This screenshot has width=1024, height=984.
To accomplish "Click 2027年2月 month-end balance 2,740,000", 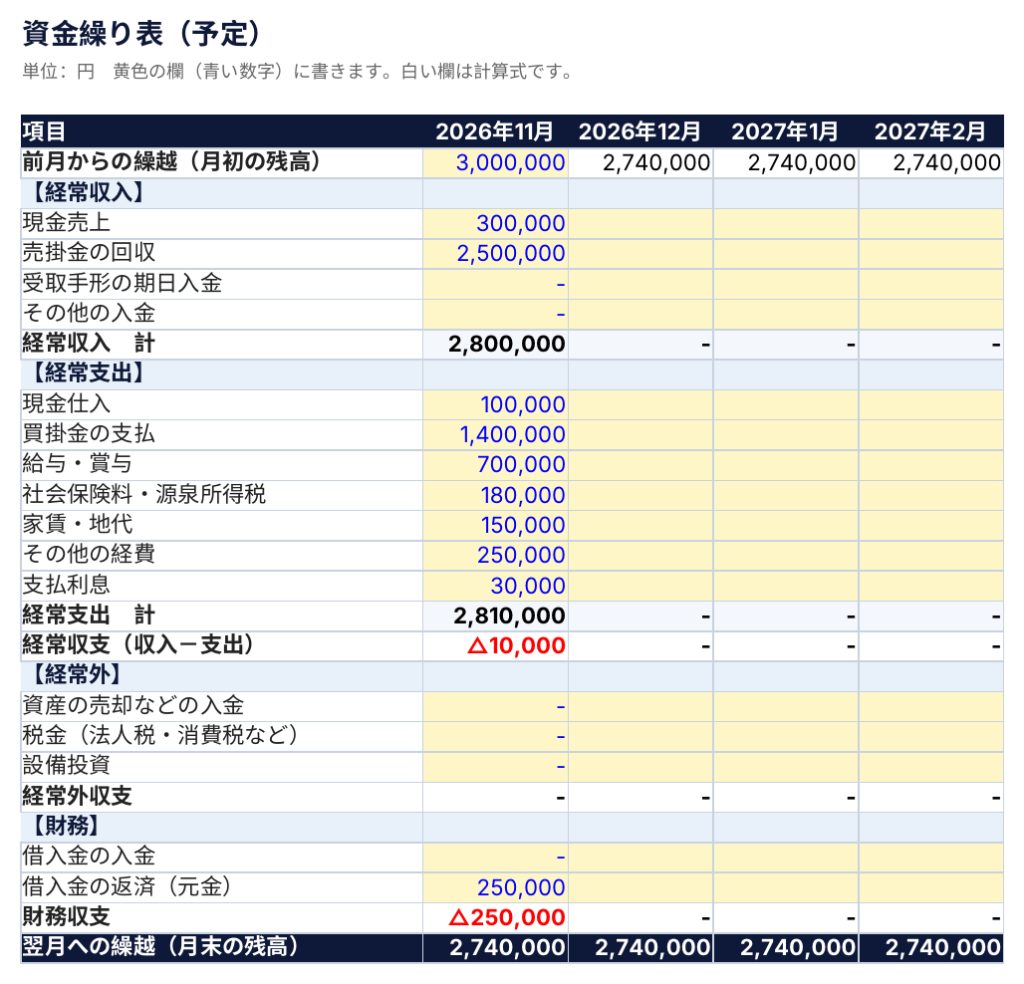I will tap(931, 948).
